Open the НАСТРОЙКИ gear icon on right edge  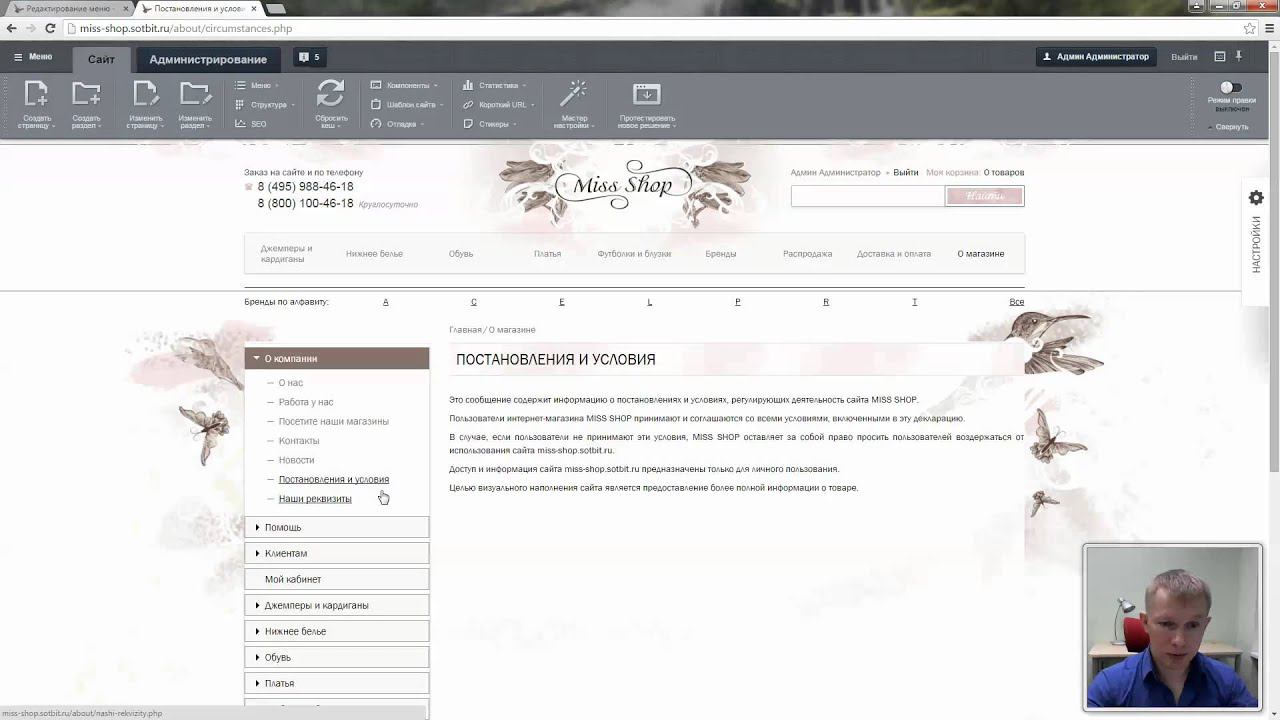(x=1256, y=198)
